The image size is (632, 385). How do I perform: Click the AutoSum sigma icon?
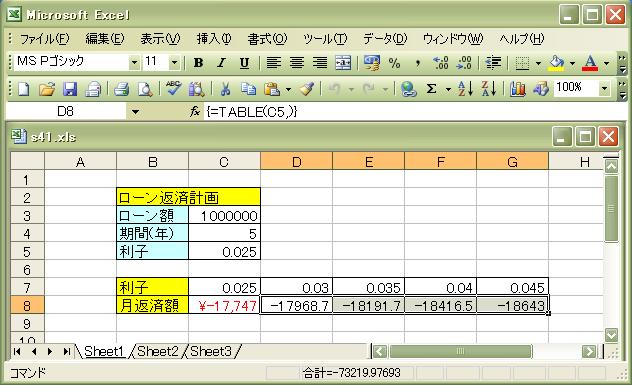tap(431, 89)
